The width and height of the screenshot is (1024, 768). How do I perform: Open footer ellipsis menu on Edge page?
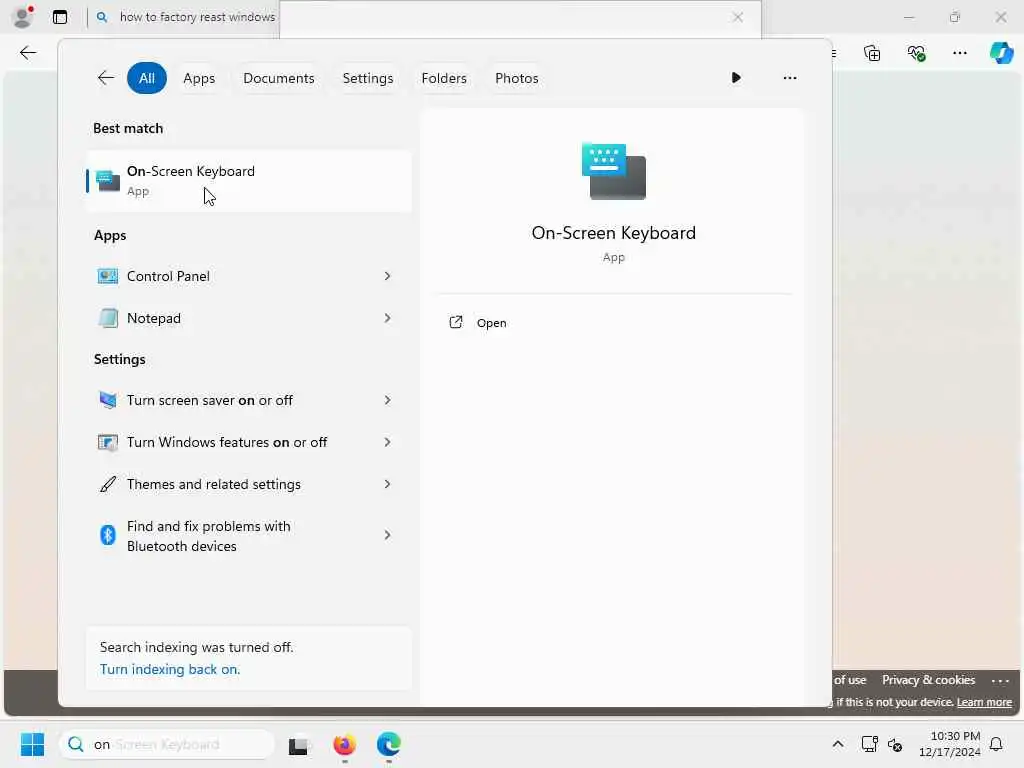pyautogui.click(x=1000, y=680)
